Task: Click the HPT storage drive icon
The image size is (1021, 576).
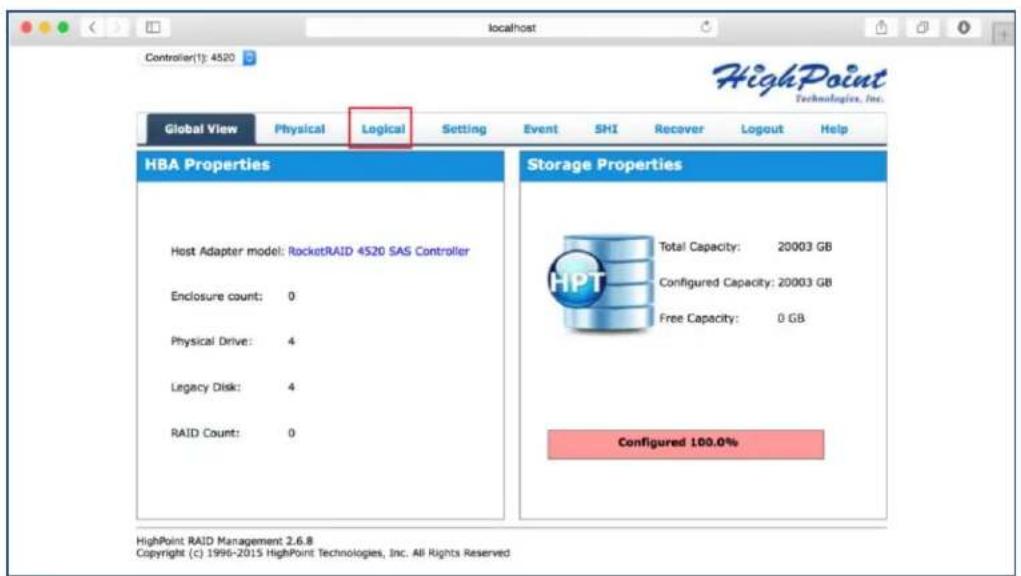Action: 600,283
